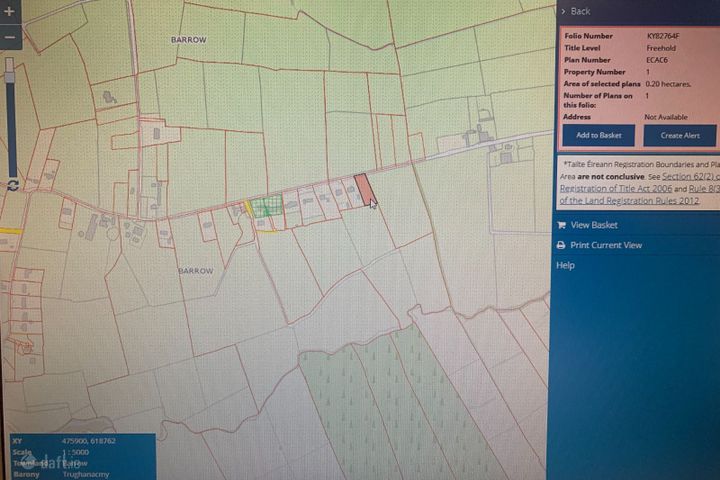
Task: Click the printer icon beside Print Current View
Action: (x=561, y=245)
